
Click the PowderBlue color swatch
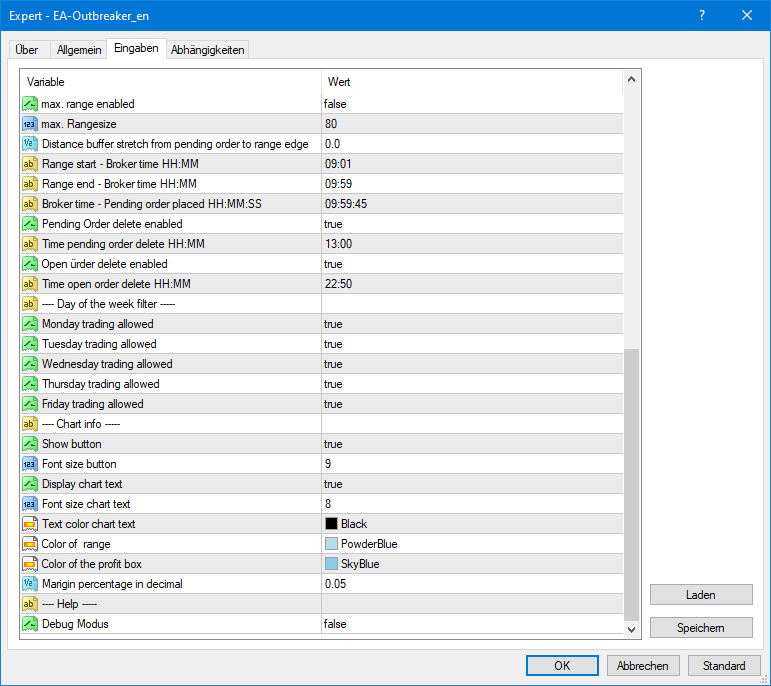(331, 544)
